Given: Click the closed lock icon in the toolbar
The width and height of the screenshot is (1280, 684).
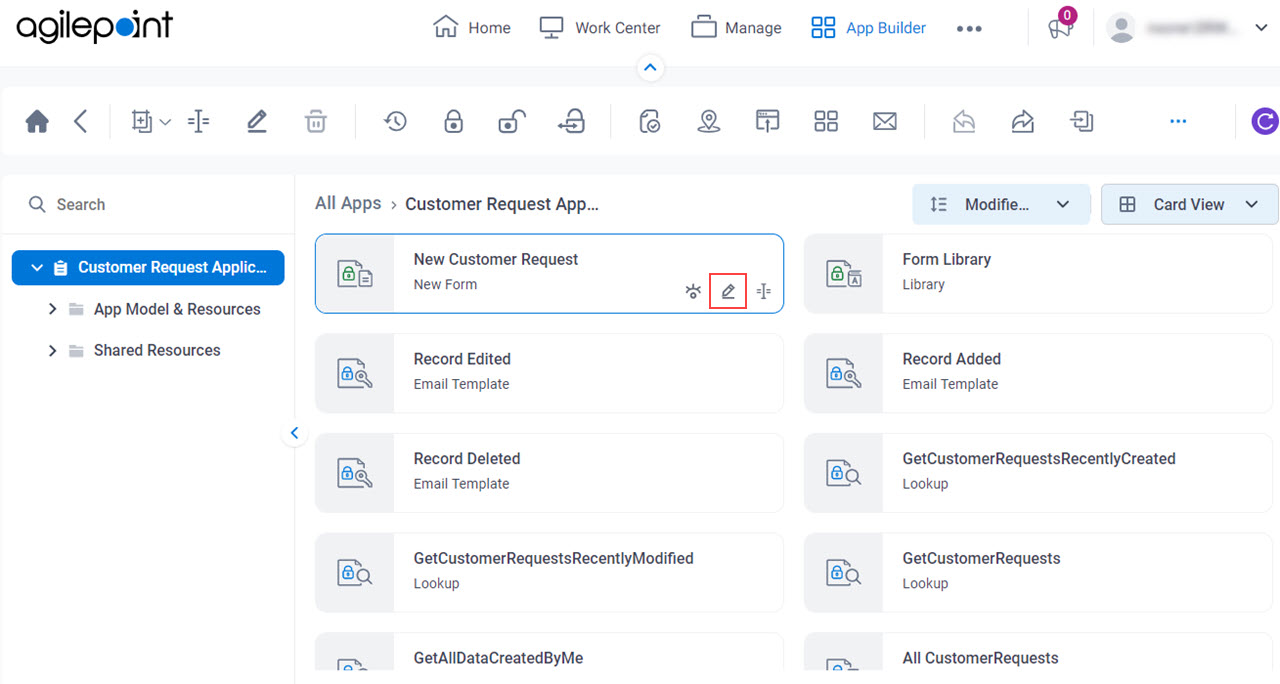Looking at the screenshot, I should click(x=454, y=122).
